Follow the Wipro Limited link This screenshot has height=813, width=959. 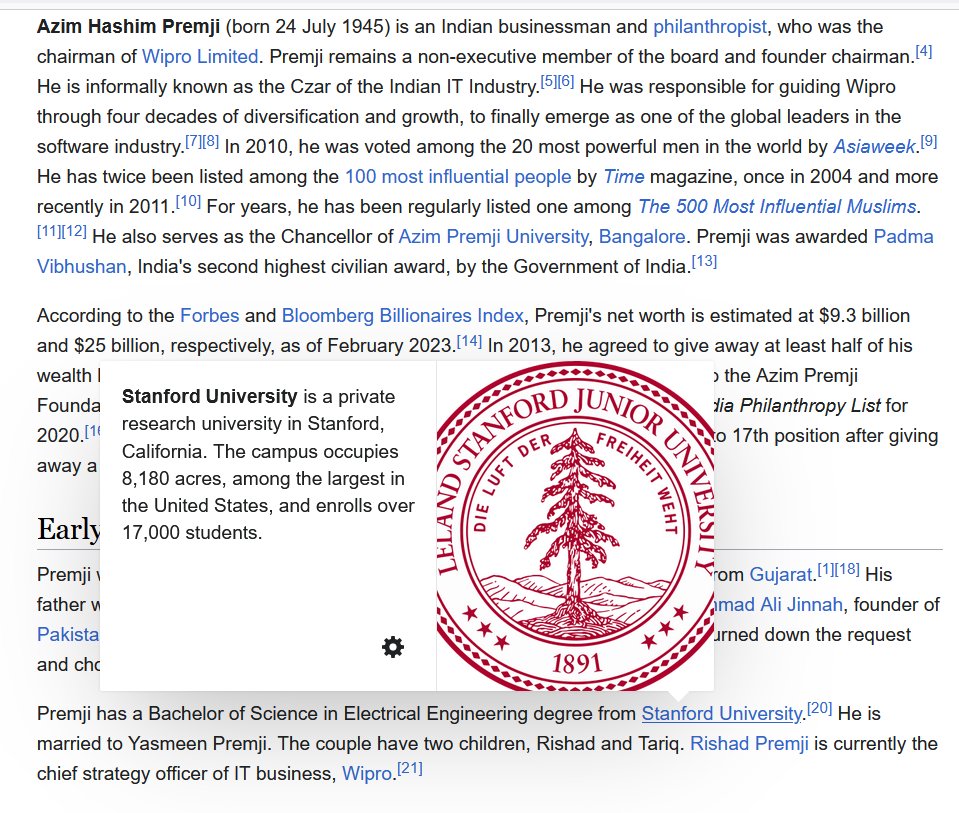[x=200, y=57]
